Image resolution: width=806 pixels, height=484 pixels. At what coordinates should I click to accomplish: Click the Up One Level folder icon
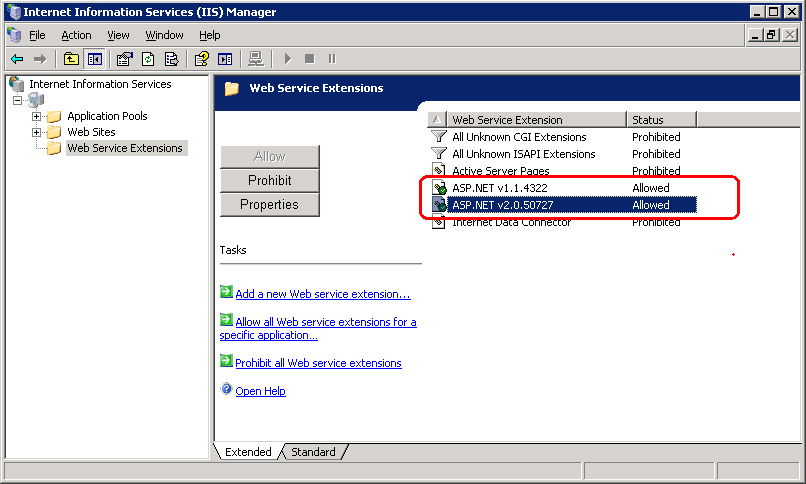pos(71,59)
